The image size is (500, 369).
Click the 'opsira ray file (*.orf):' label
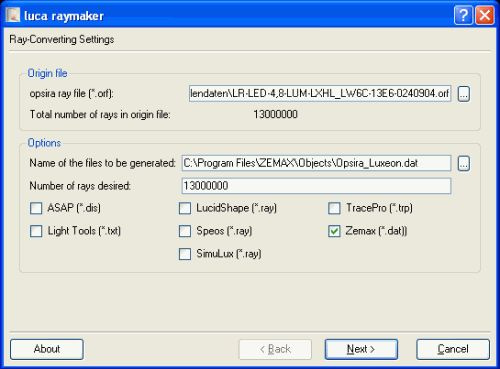pyautogui.click(x=72, y=94)
